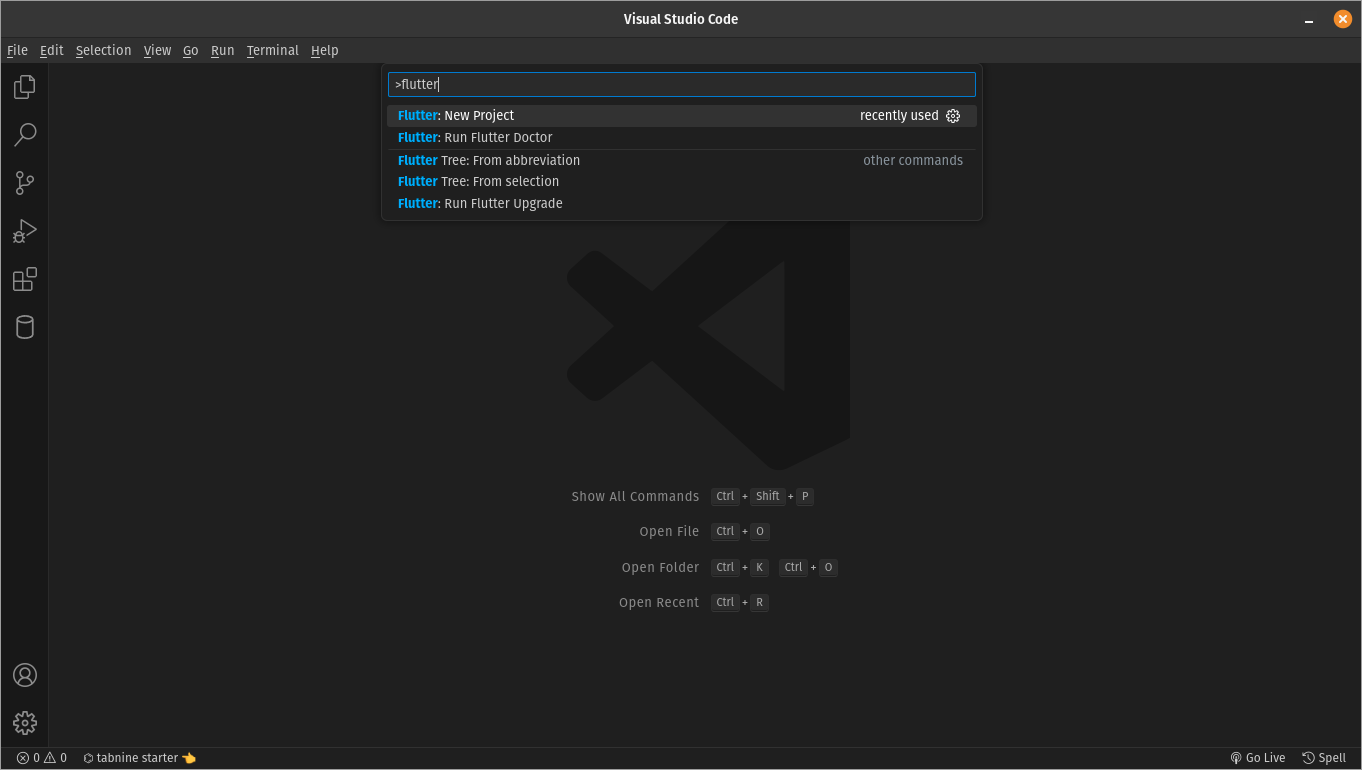
Task: Close the Visual Studio Code window
Action: click(x=1342, y=19)
